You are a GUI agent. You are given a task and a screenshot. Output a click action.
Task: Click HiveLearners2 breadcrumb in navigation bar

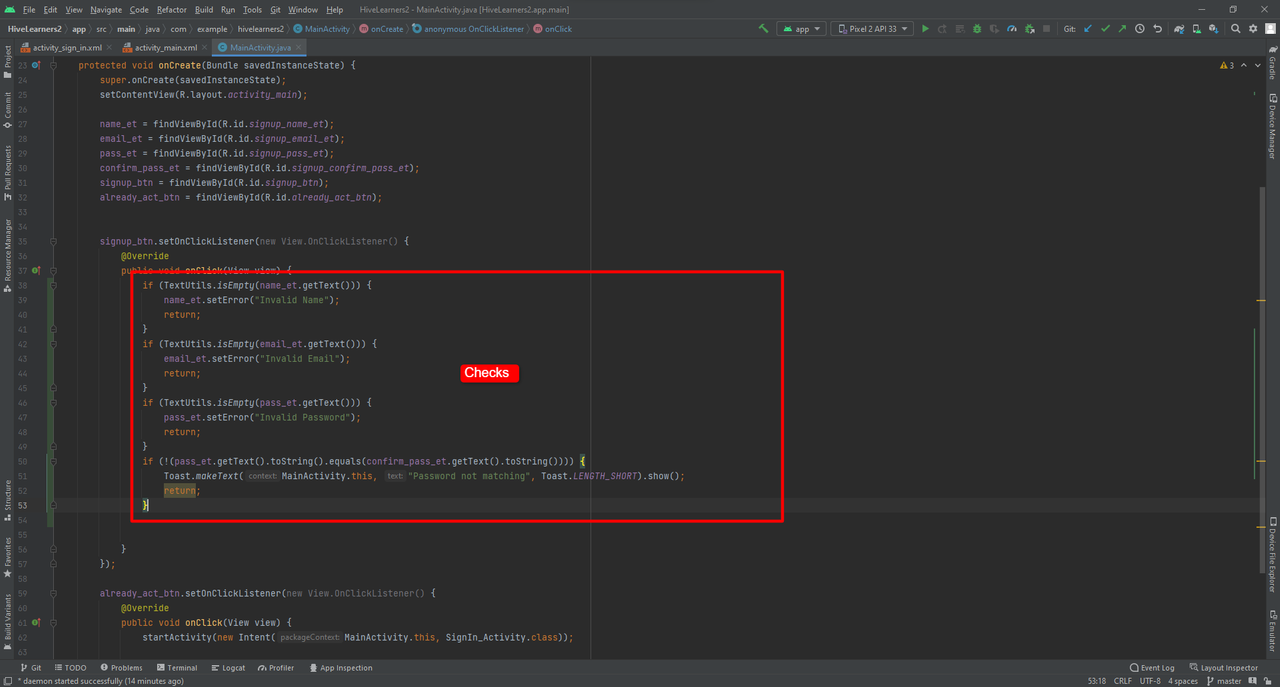(35, 29)
